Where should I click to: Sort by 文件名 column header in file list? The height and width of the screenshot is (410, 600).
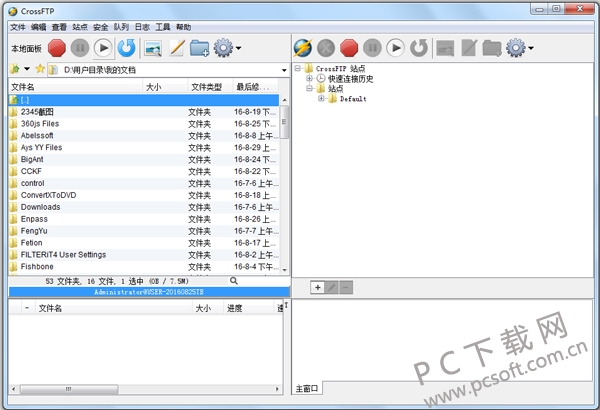coord(76,87)
